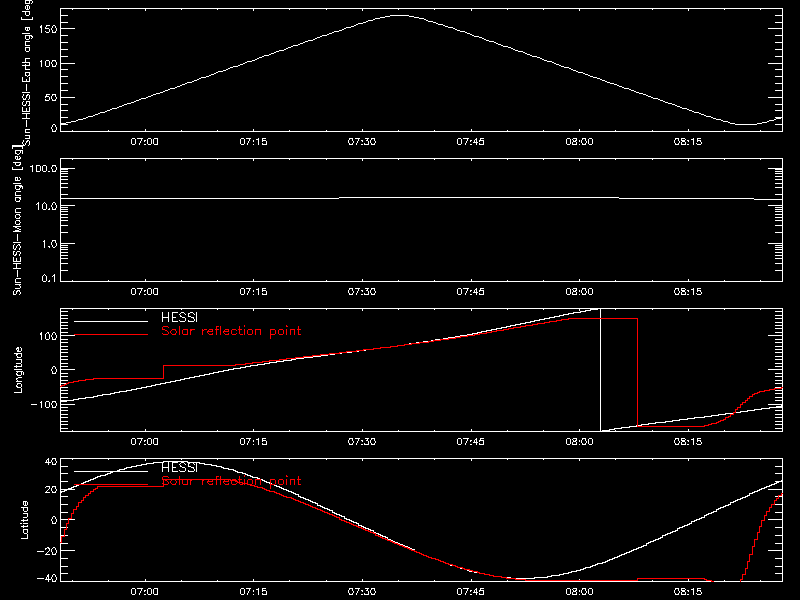Click the peak of the Earth angle curve

tap(401, 16)
